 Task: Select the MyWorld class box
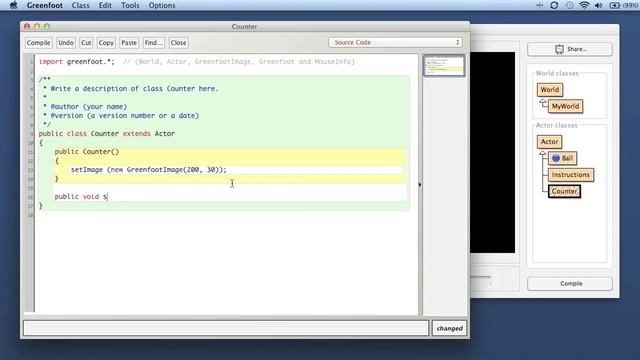[565, 106]
